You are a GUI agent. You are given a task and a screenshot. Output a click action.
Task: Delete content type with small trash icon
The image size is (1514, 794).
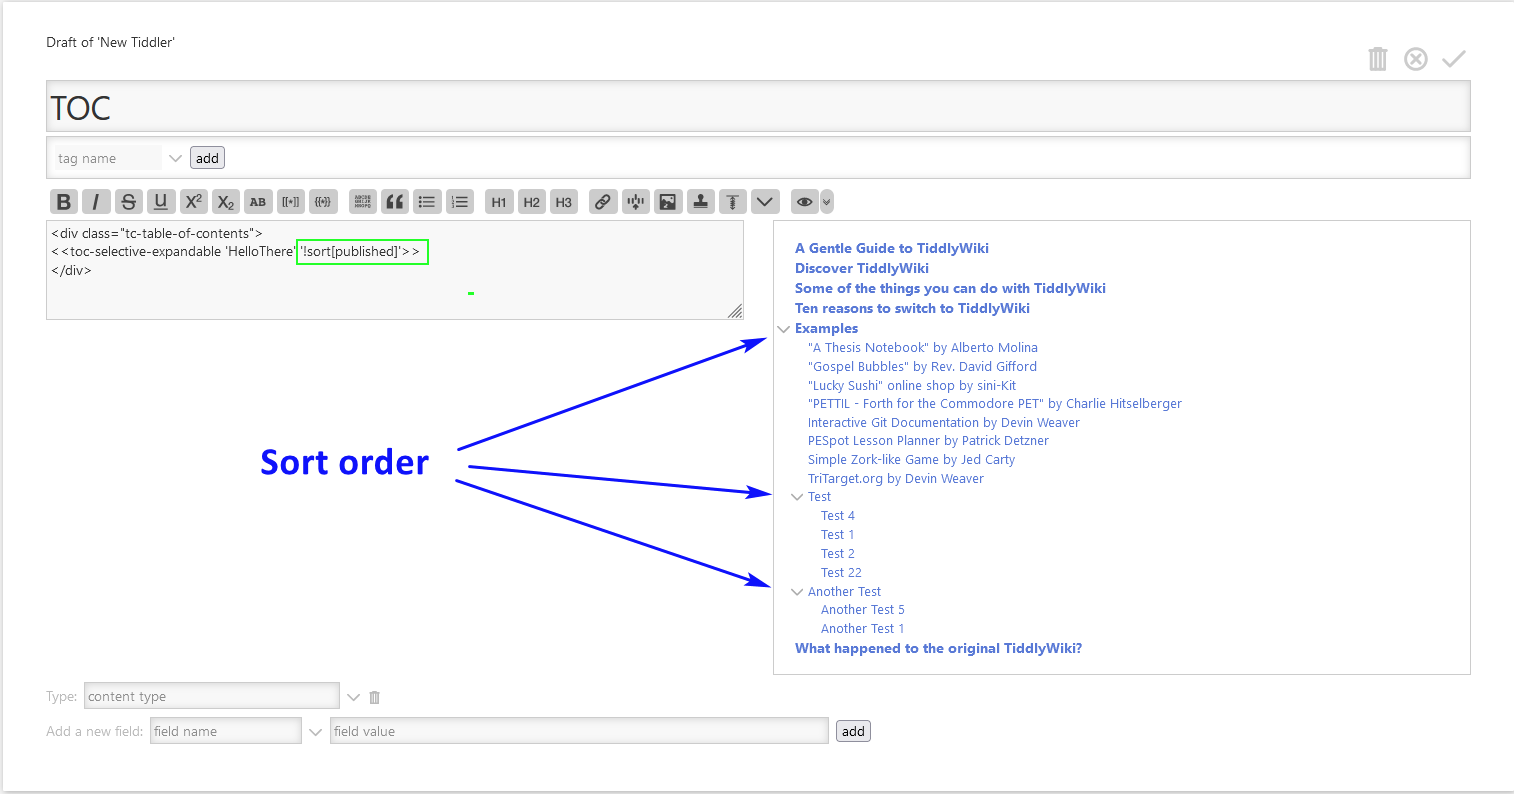pos(375,697)
